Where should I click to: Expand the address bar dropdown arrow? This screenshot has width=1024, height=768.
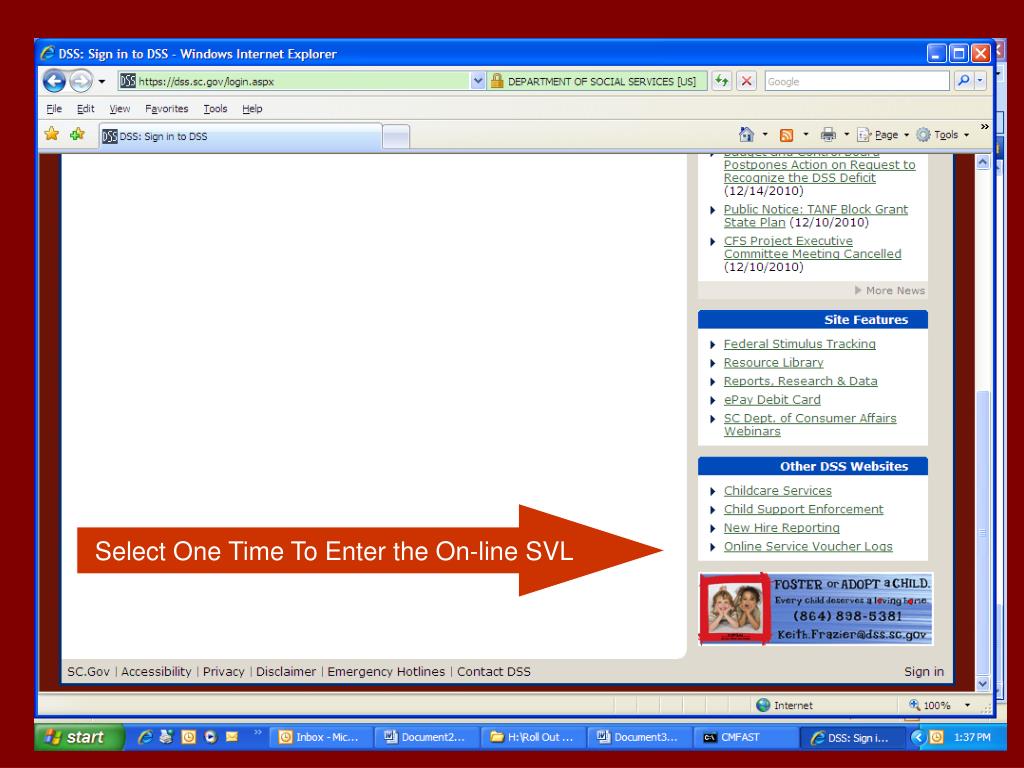477,81
